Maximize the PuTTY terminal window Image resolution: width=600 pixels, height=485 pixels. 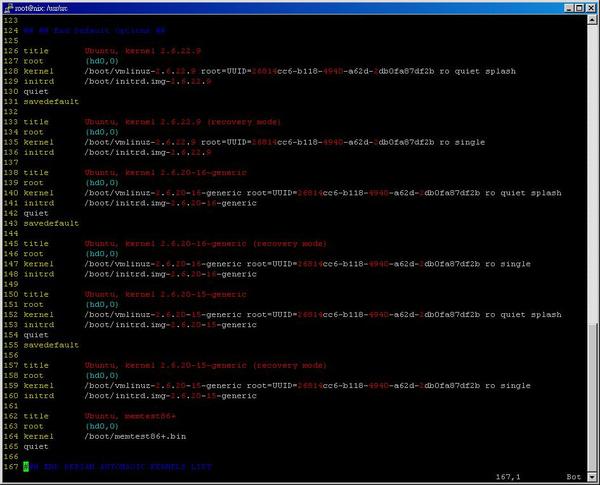tap(579, 8)
